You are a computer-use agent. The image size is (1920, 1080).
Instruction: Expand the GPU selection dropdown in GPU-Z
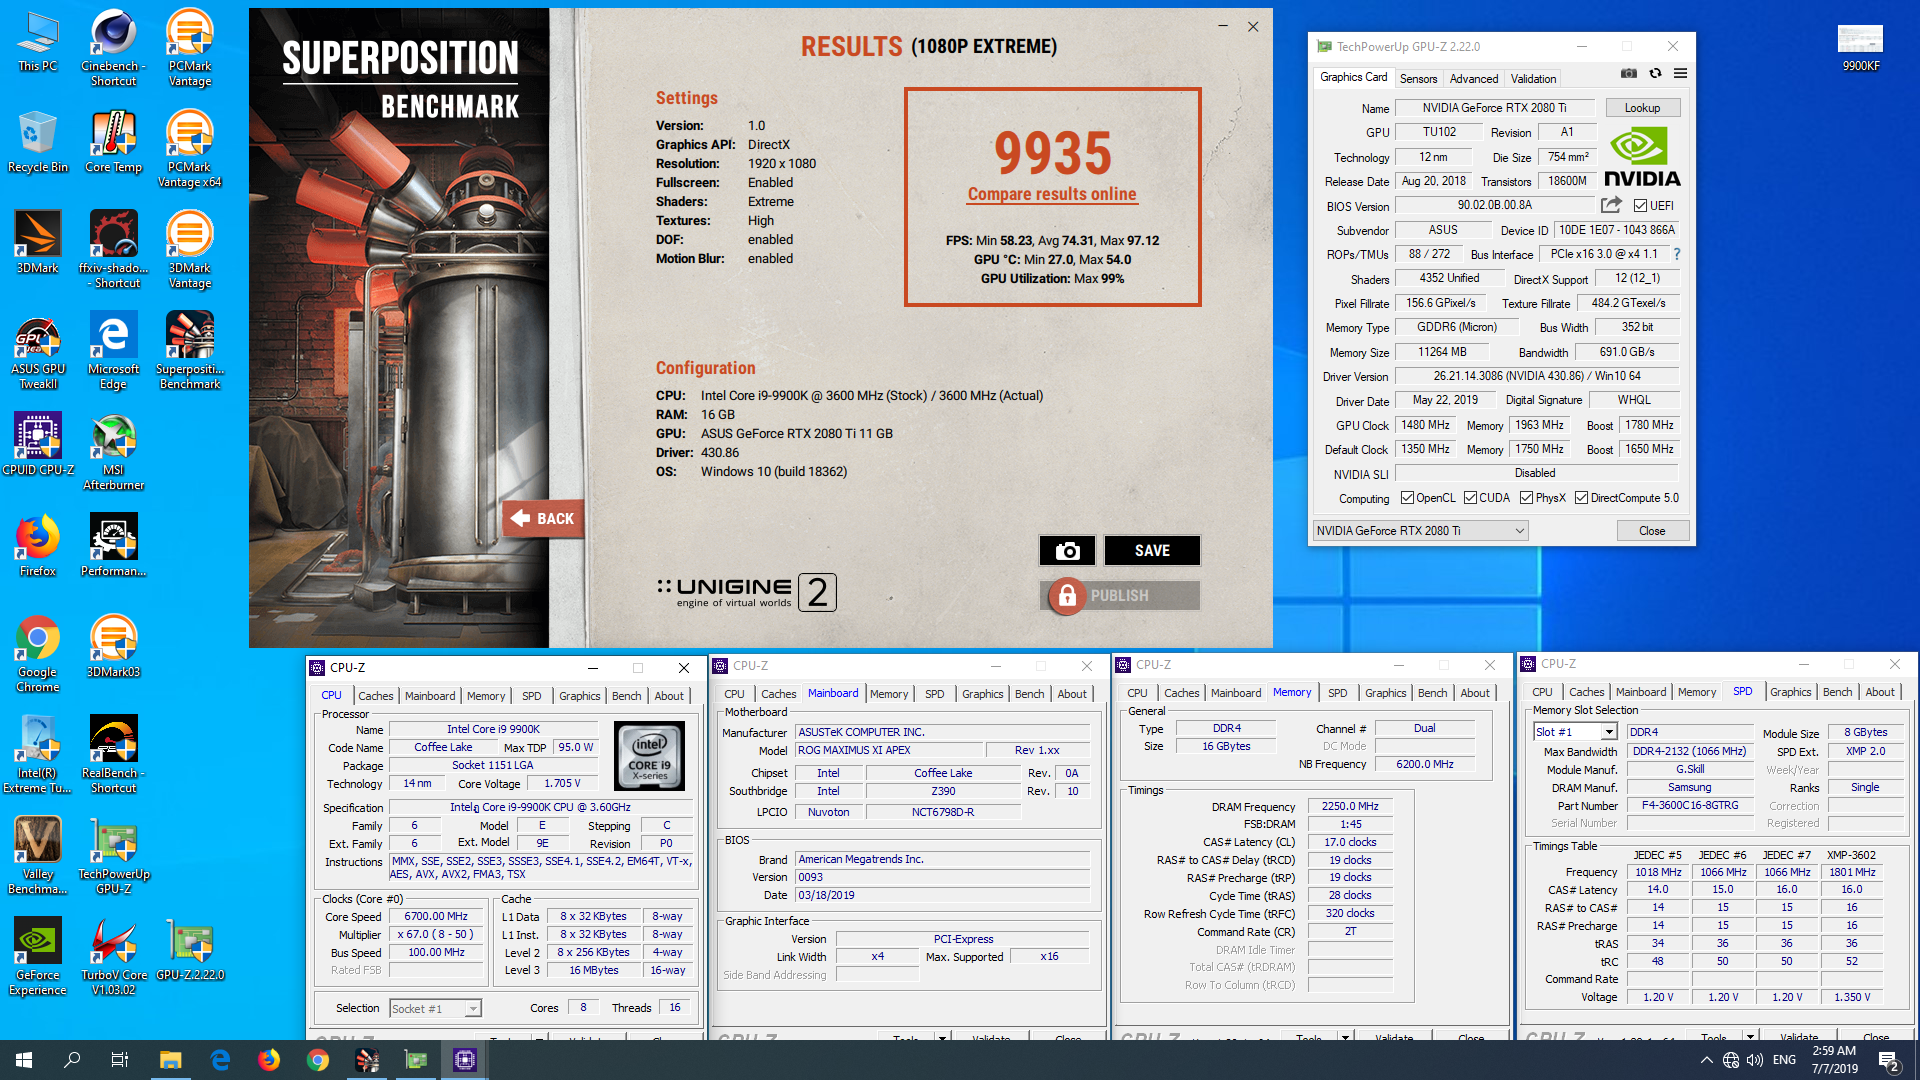click(1420, 531)
